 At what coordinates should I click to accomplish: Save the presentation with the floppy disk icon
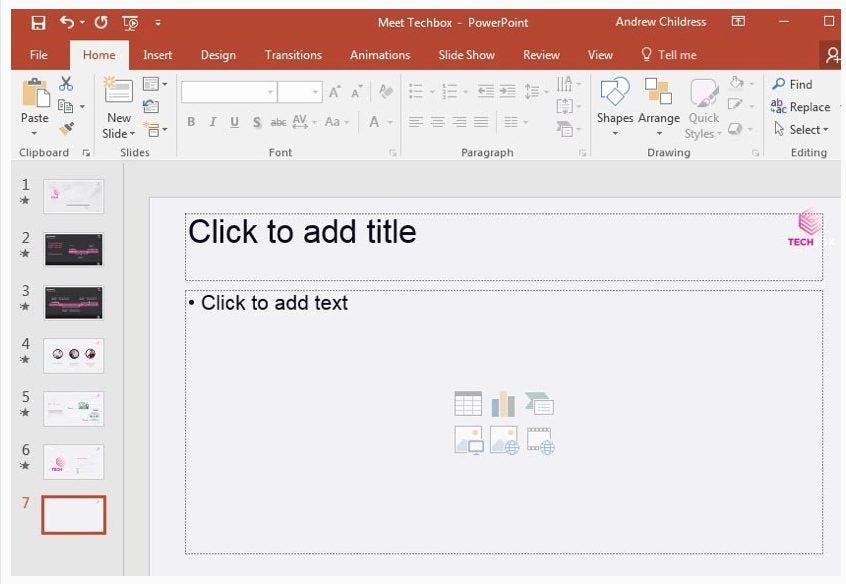point(38,23)
